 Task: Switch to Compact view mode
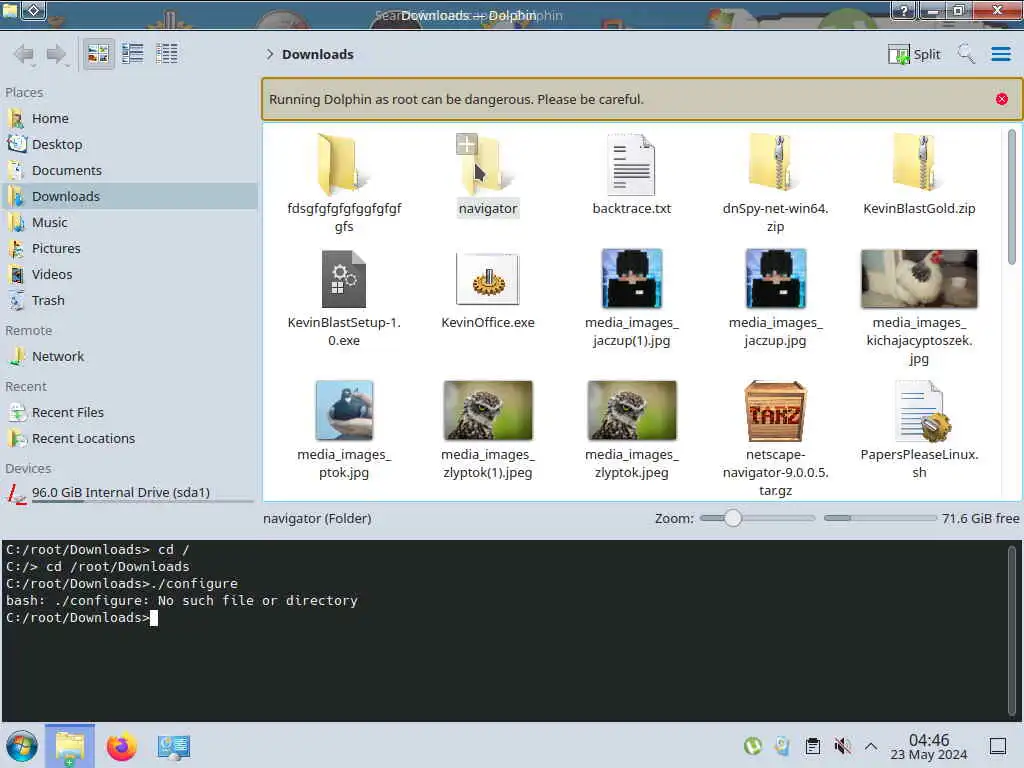pyautogui.click(x=133, y=54)
